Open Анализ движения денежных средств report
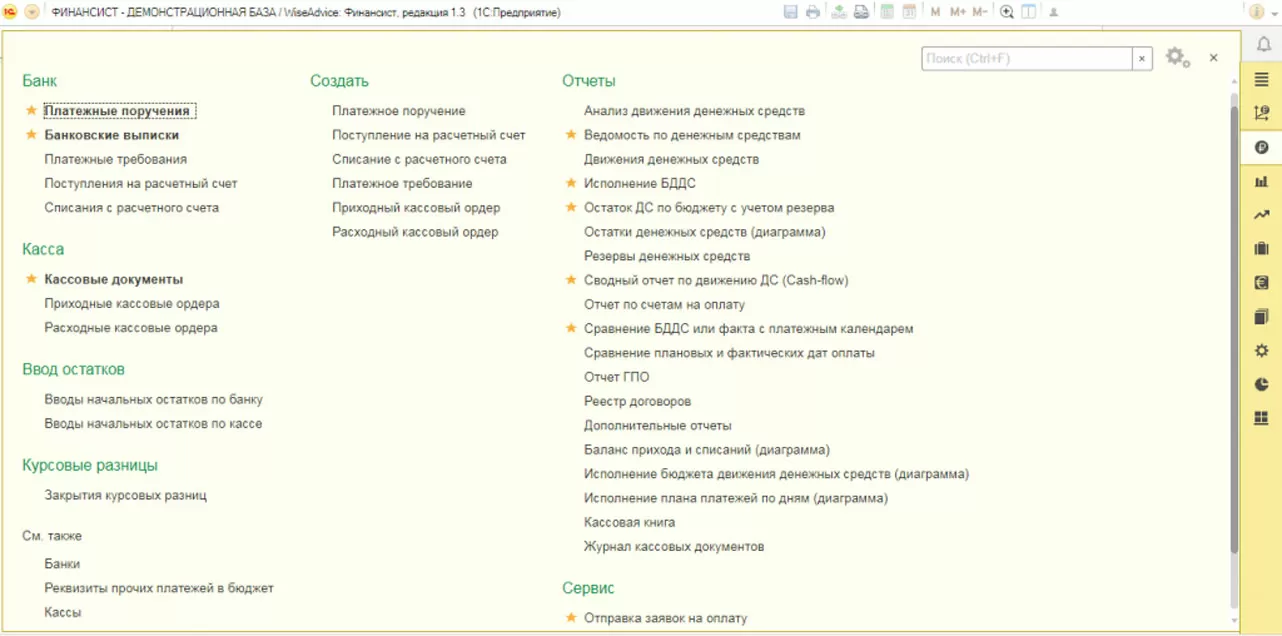 click(x=694, y=111)
